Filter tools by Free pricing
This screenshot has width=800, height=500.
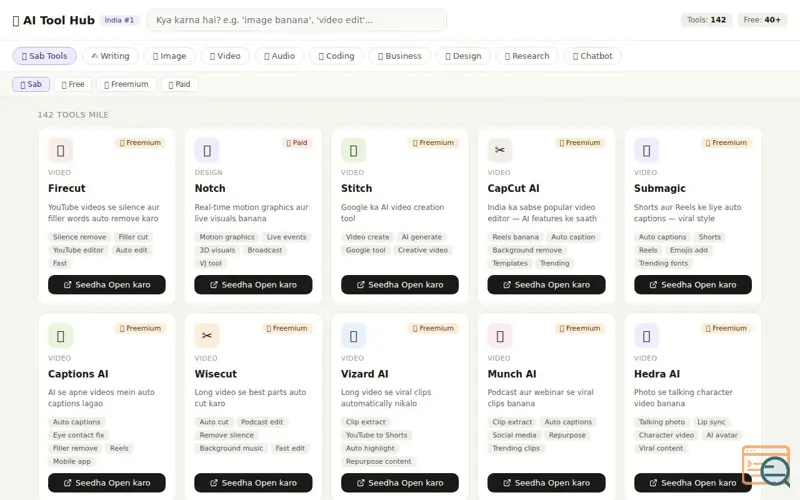(x=73, y=84)
